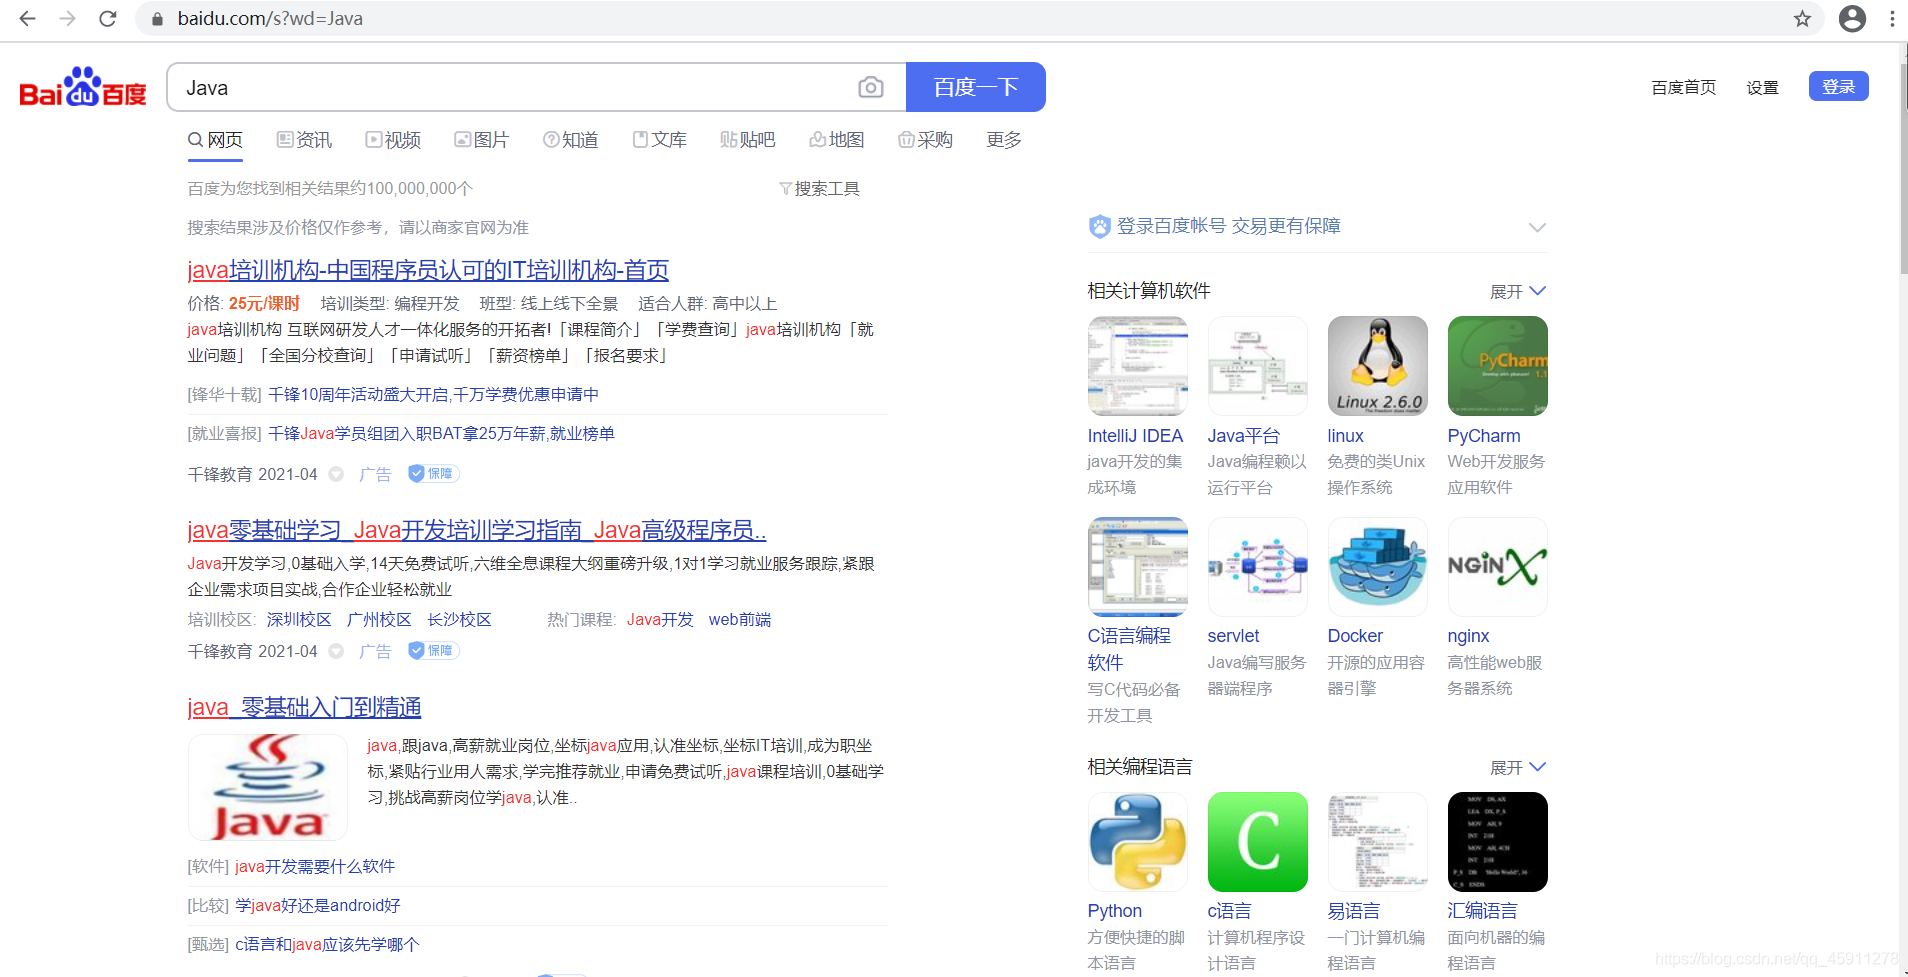Open the browser profile account icon
This screenshot has width=1908, height=977.
pyautogui.click(x=1852, y=19)
